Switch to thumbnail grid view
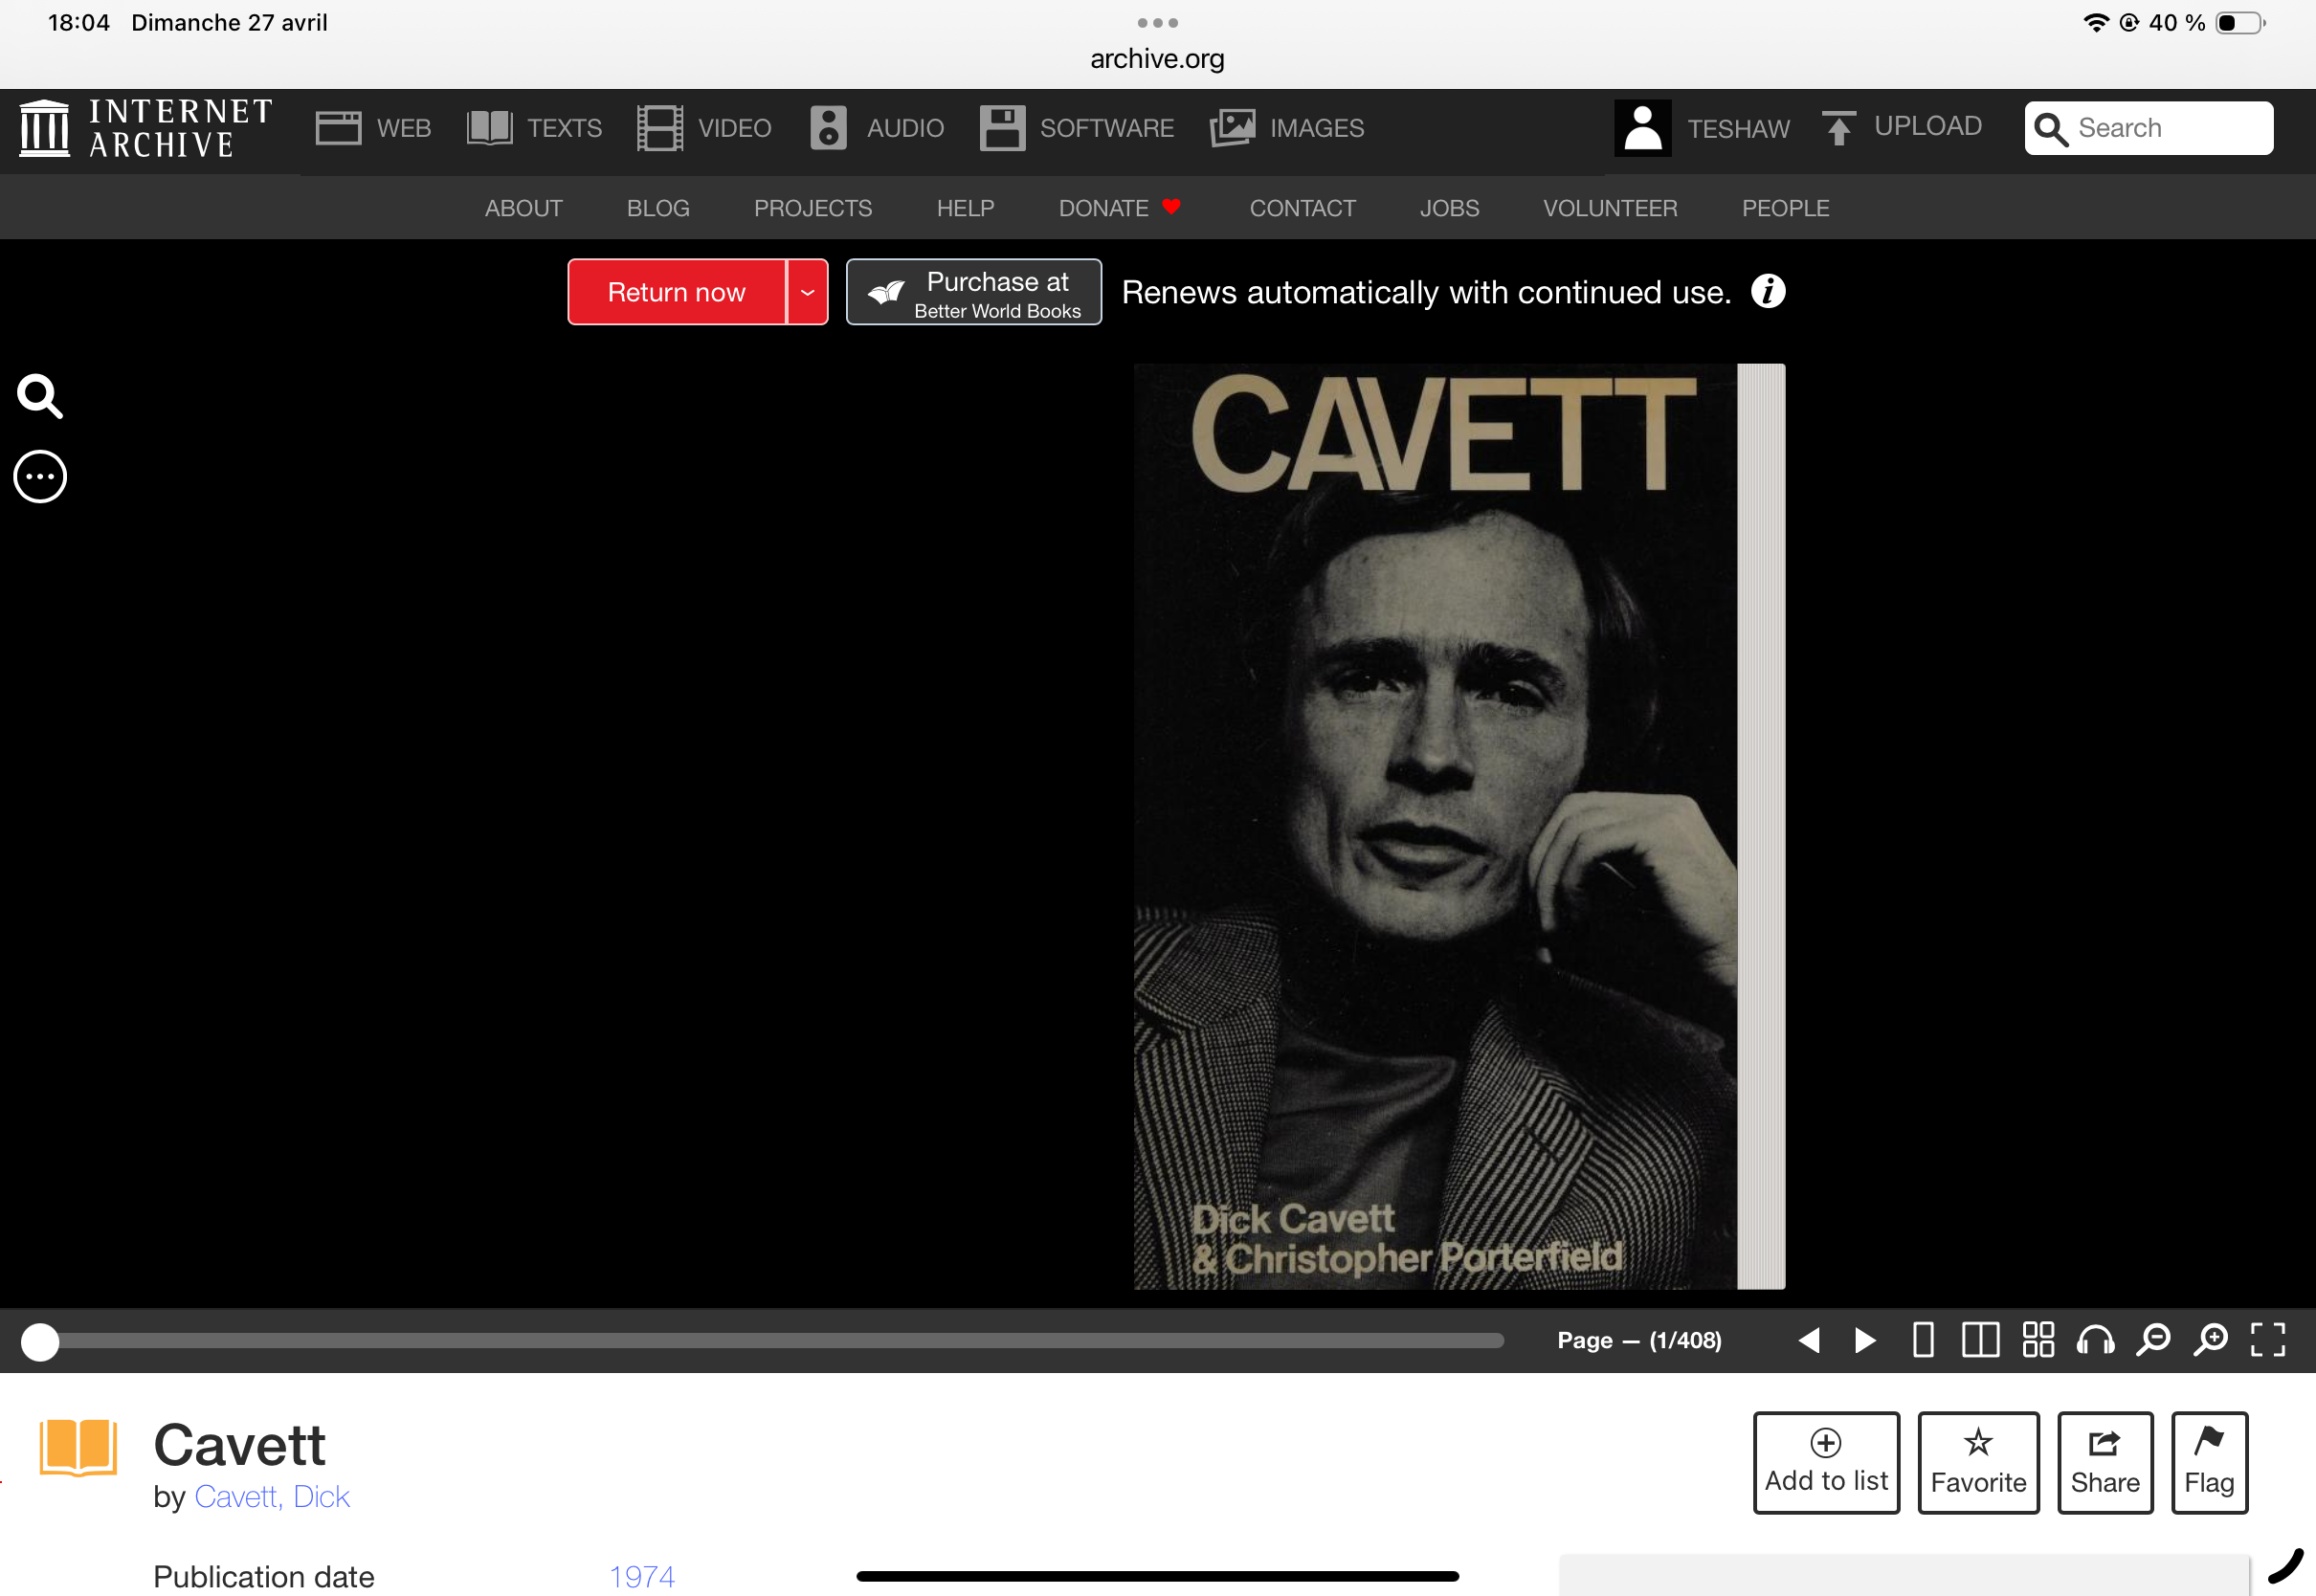The width and height of the screenshot is (2316, 1596). point(2038,1340)
